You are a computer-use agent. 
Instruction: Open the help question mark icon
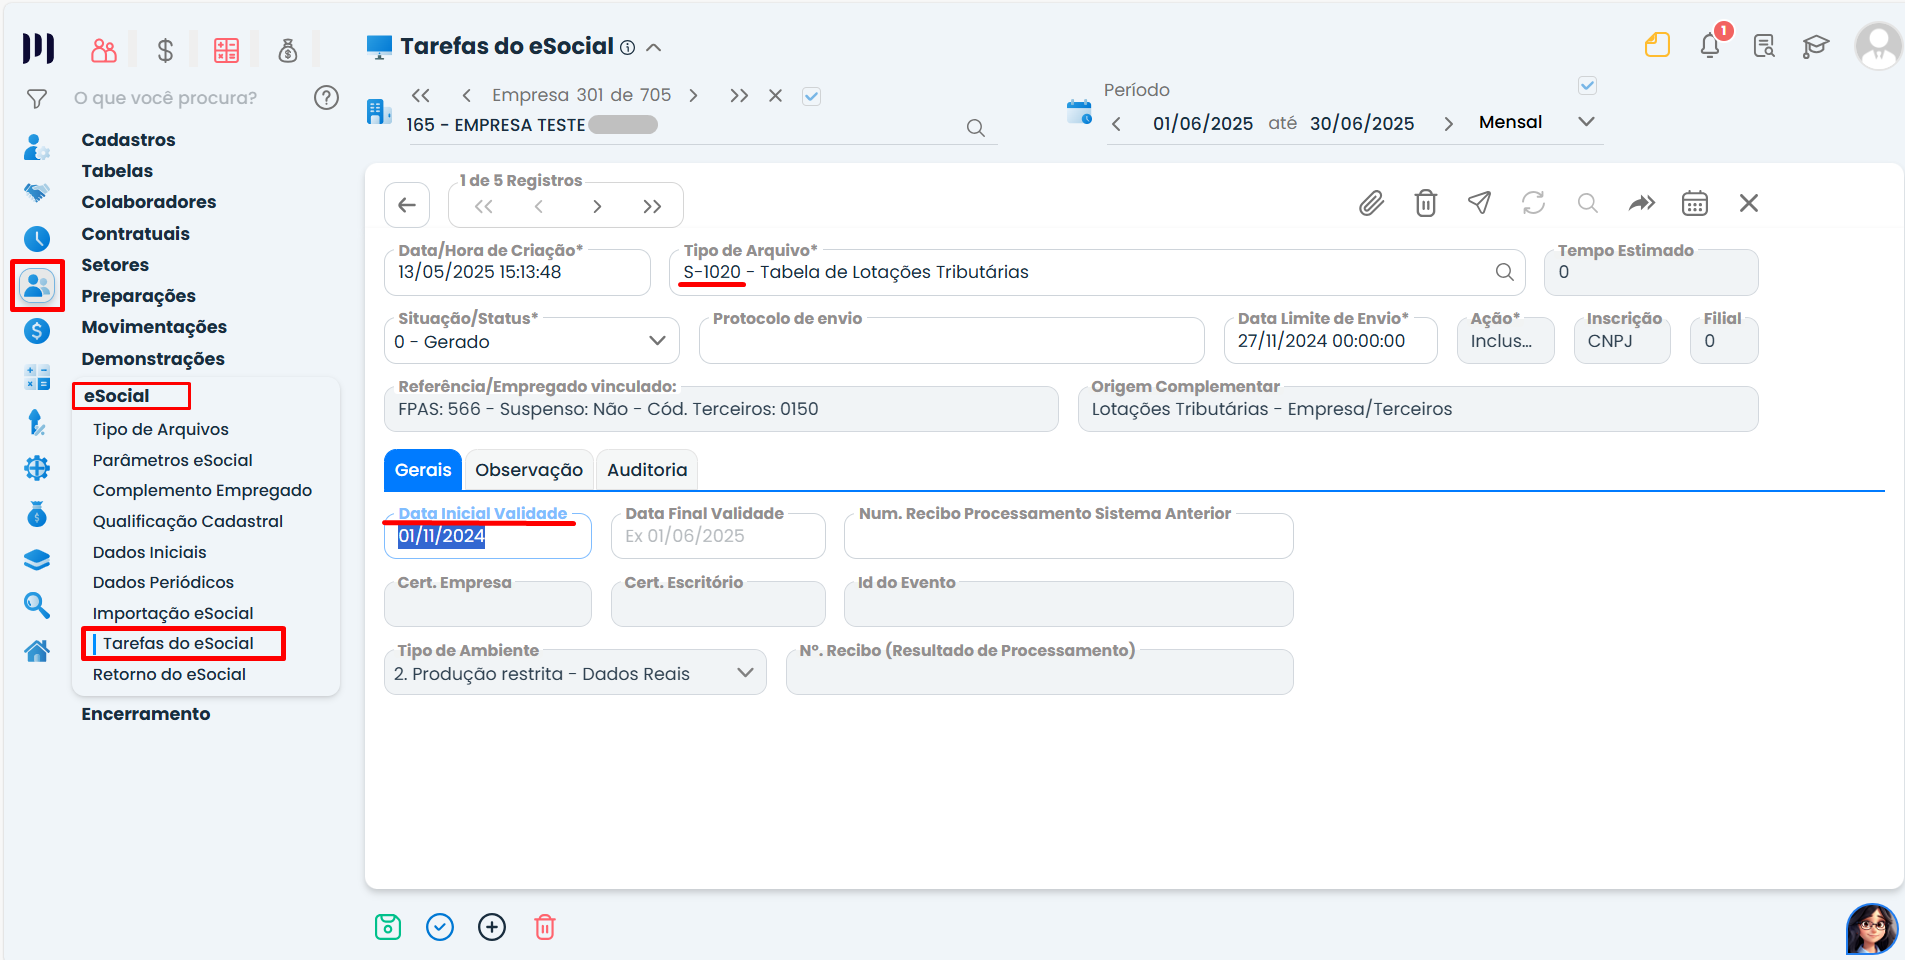(326, 97)
